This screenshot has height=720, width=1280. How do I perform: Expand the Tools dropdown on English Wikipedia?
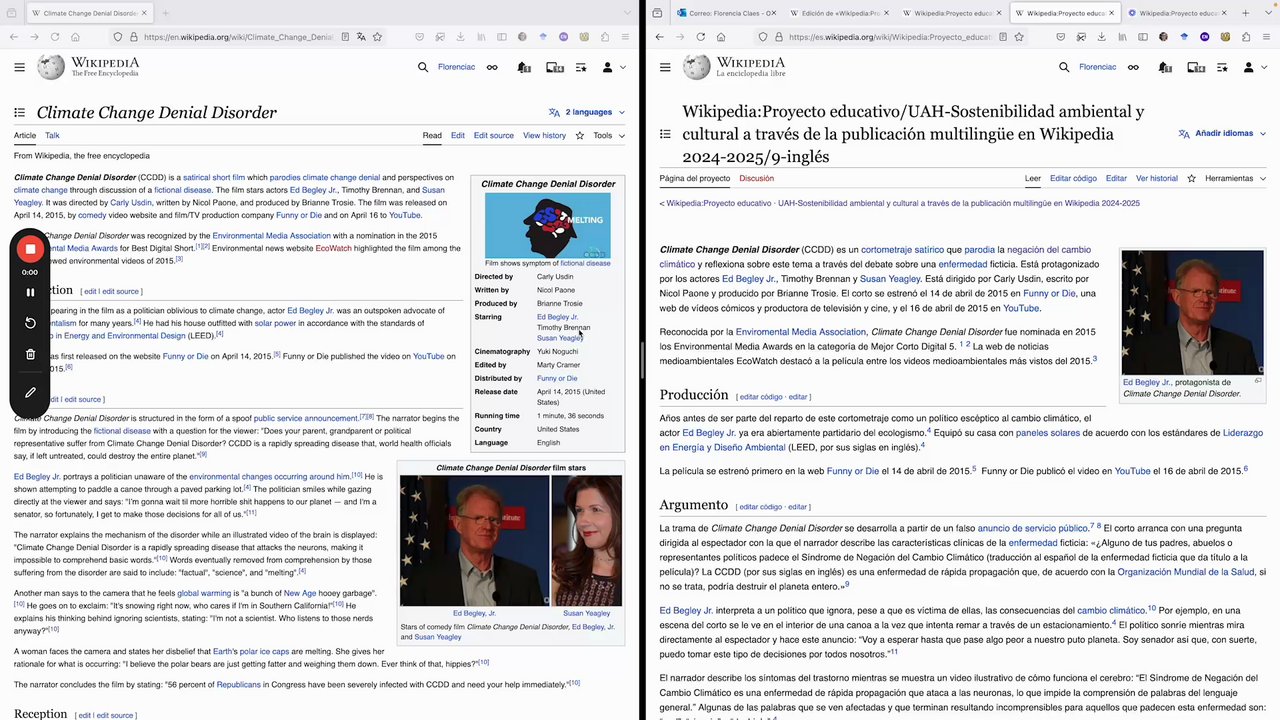coord(609,135)
